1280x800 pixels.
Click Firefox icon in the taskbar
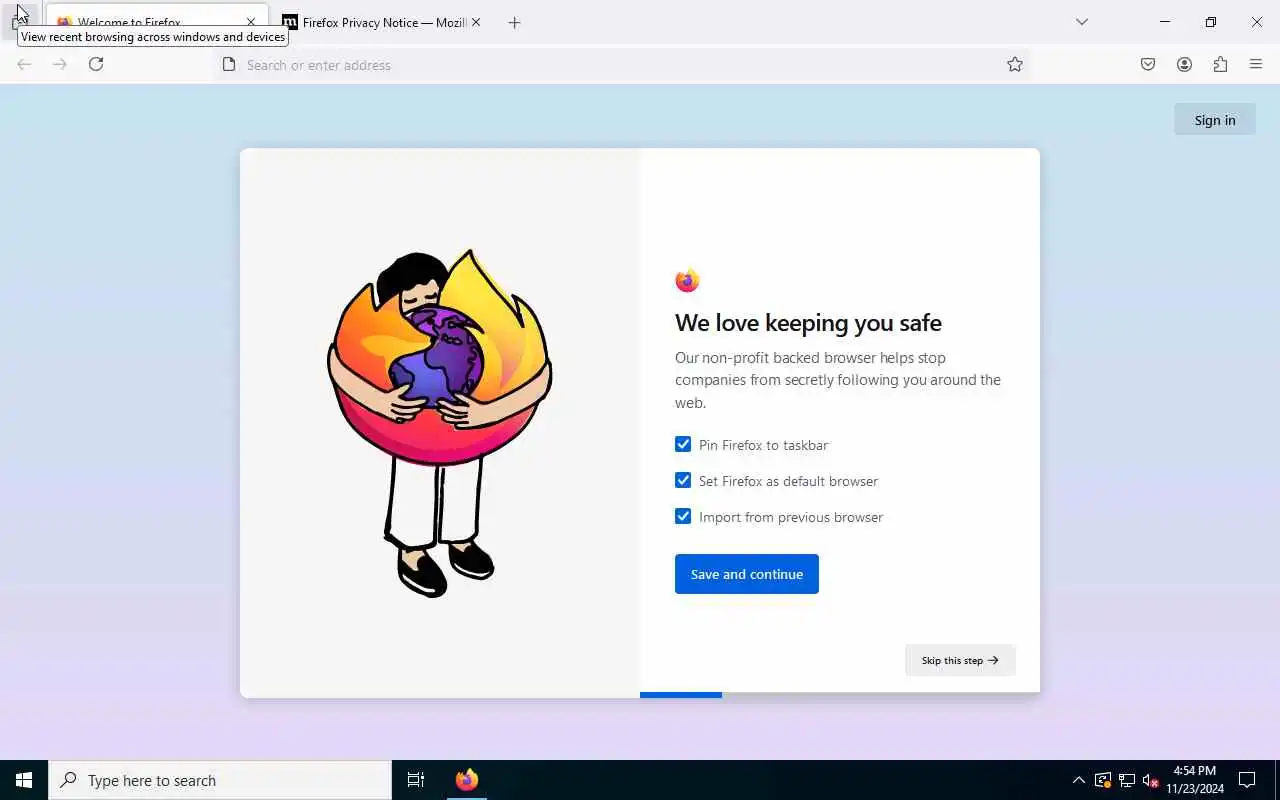pyautogui.click(x=467, y=780)
